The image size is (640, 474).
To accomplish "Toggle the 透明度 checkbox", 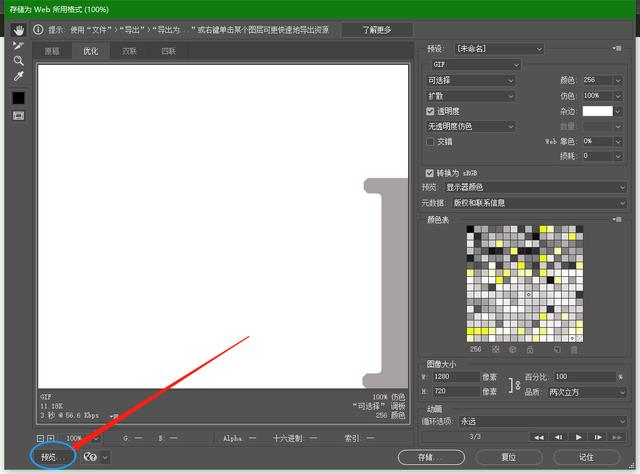I will [x=431, y=111].
